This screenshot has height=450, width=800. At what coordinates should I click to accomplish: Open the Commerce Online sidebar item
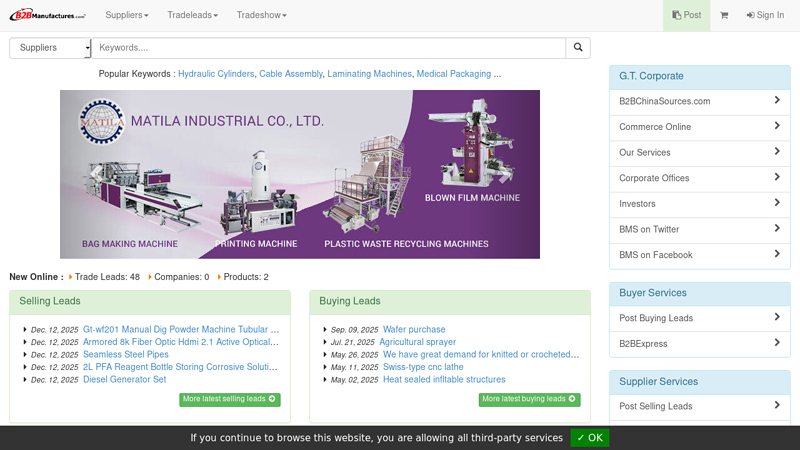click(x=699, y=127)
